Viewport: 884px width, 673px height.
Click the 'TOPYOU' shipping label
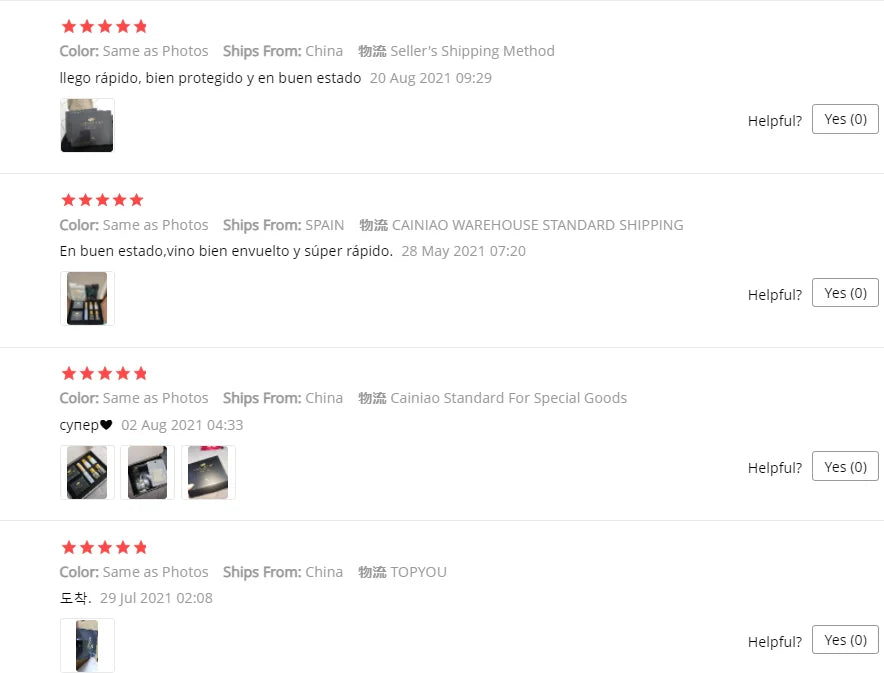419,572
